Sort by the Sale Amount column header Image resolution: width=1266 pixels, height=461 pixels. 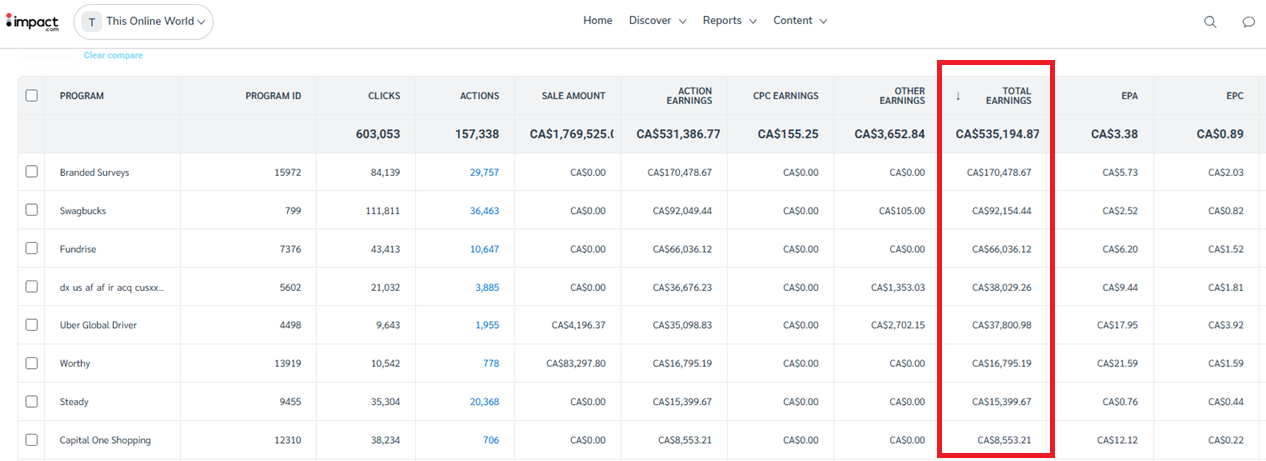tap(574, 96)
